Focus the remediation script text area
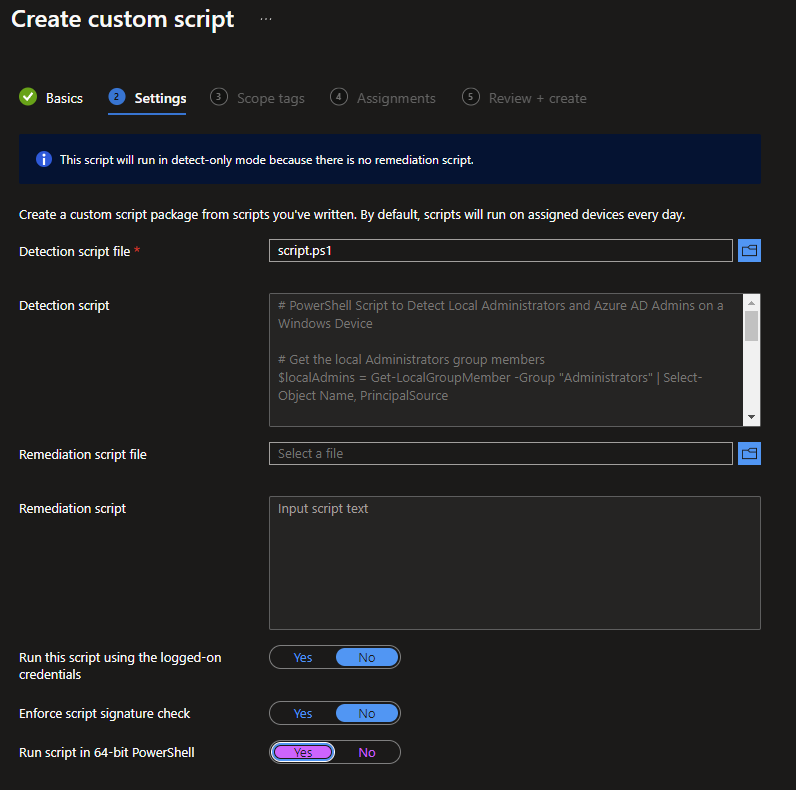Screen dimensions: 796x790 pyautogui.click(x=515, y=563)
